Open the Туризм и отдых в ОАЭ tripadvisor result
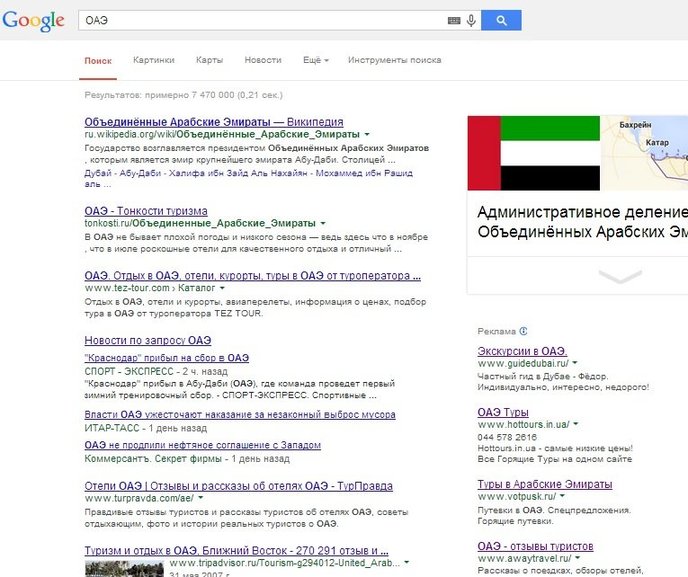Viewport: 688px width, 577px height. 236,551
